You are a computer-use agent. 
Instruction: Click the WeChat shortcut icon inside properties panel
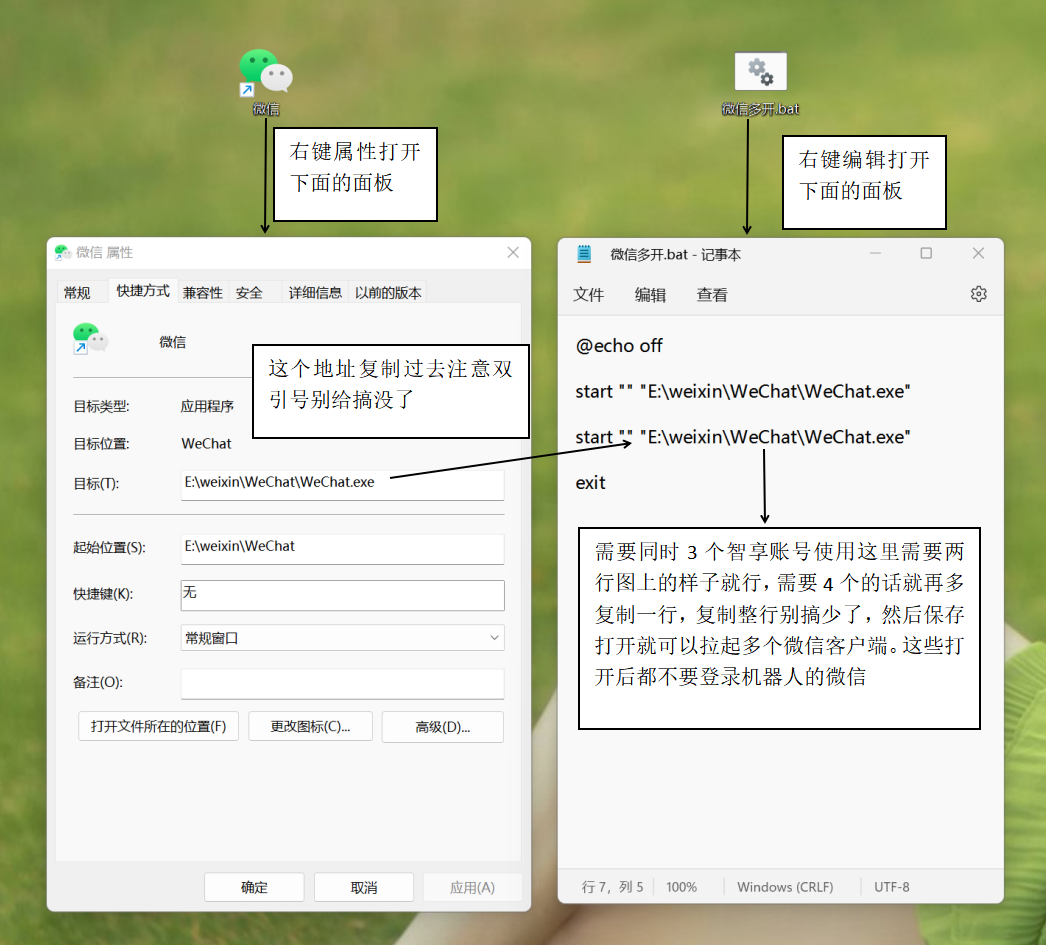pyautogui.click(x=90, y=339)
